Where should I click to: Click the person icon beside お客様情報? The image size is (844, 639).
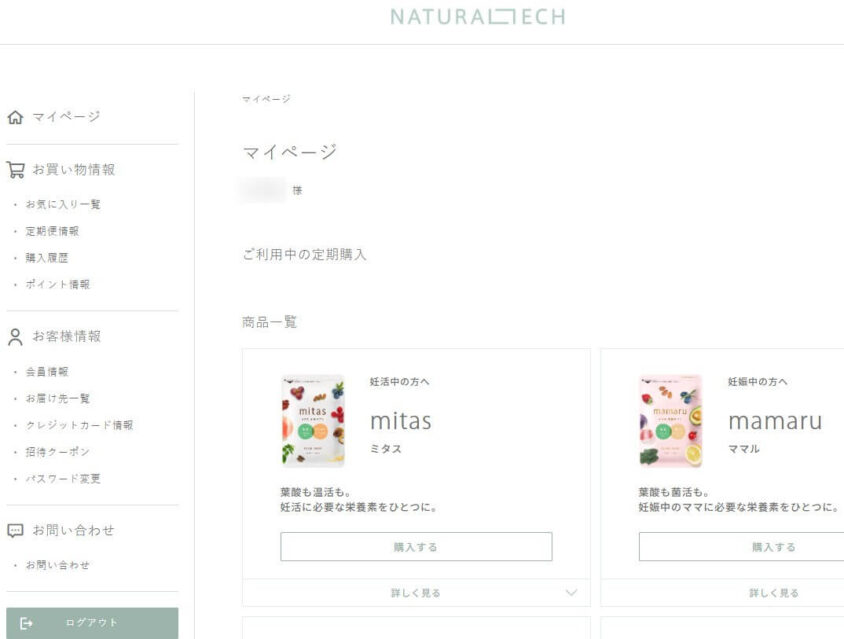(x=15, y=336)
